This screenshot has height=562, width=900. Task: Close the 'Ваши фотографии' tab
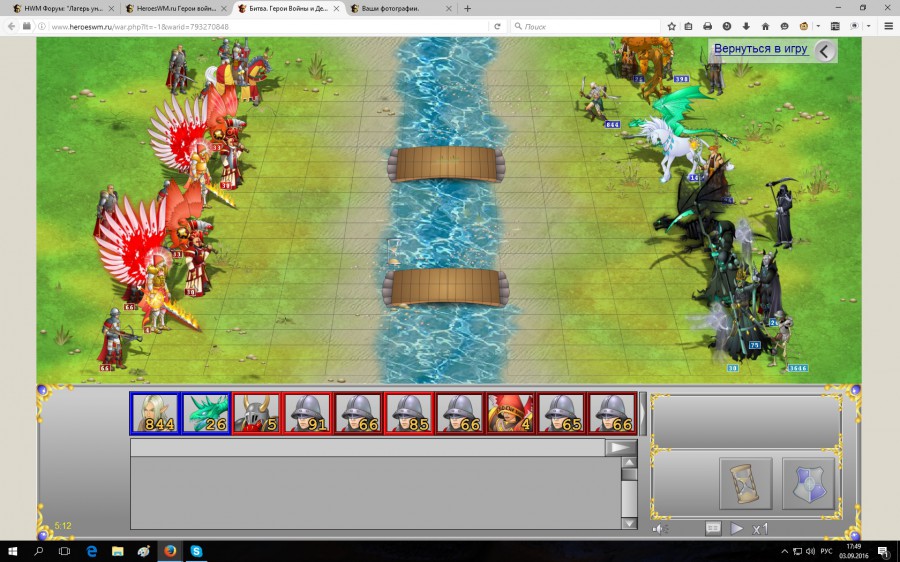pos(449,9)
